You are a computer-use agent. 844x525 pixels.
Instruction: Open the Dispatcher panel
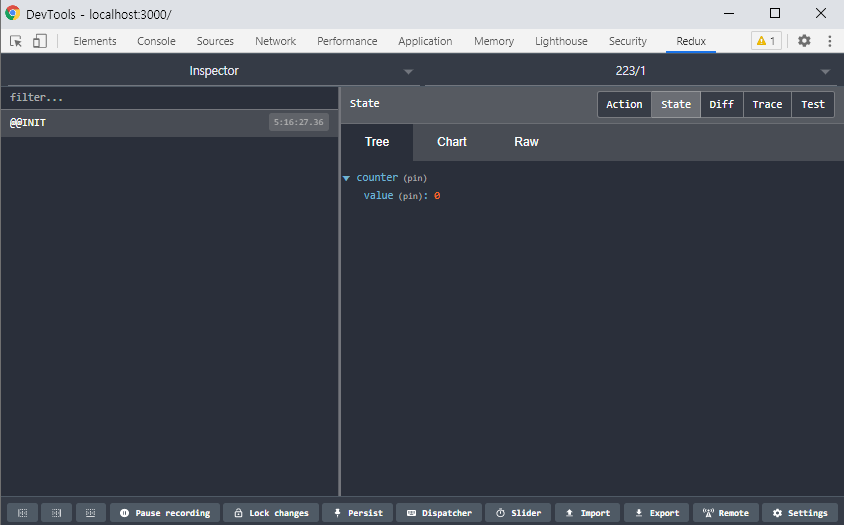[439, 513]
